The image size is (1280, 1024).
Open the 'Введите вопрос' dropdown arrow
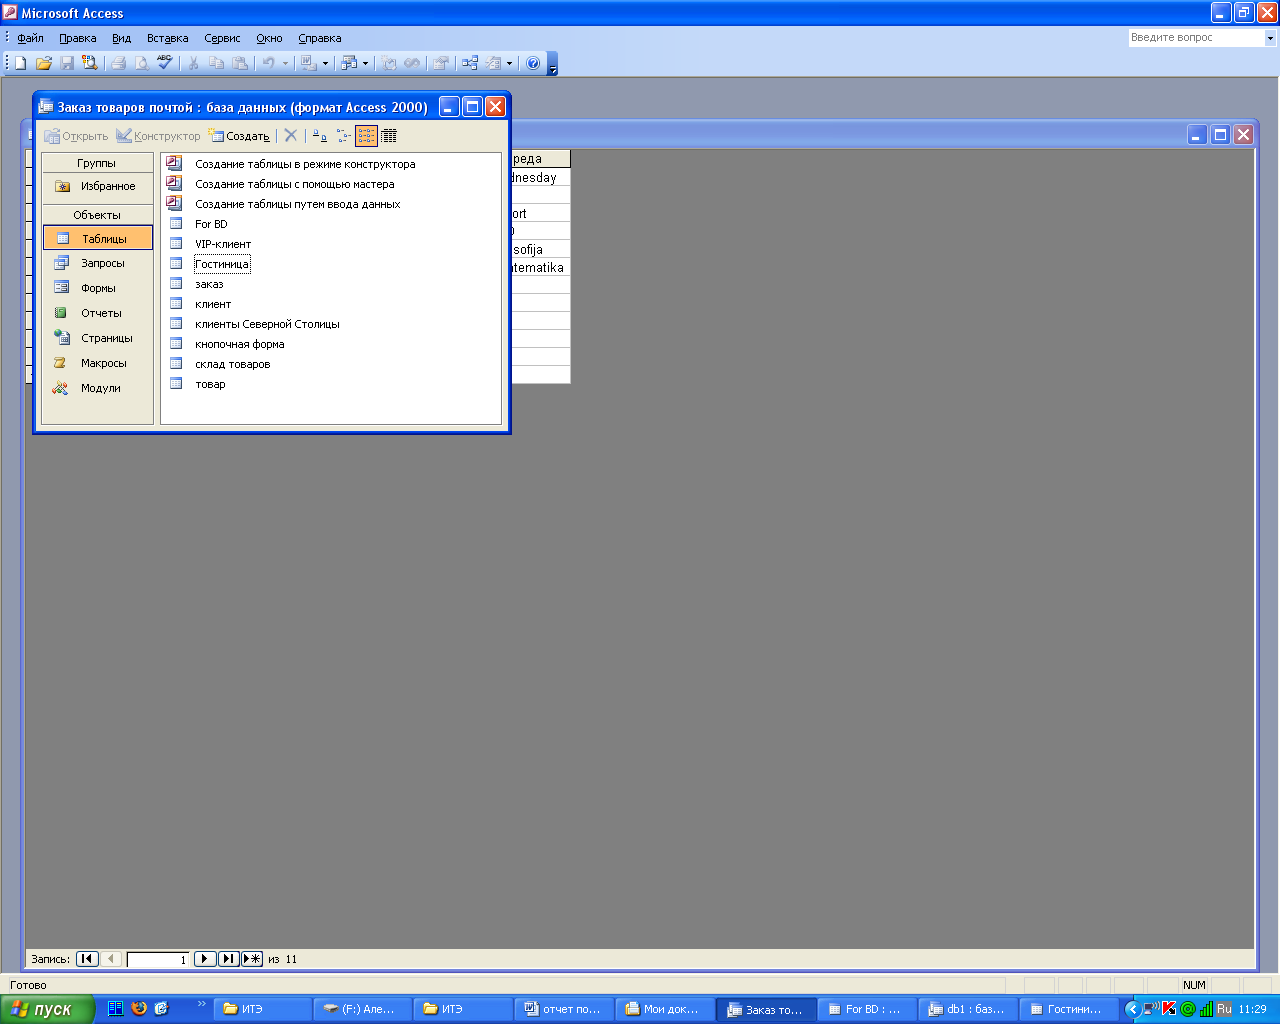pyautogui.click(x=1270, y=38)
